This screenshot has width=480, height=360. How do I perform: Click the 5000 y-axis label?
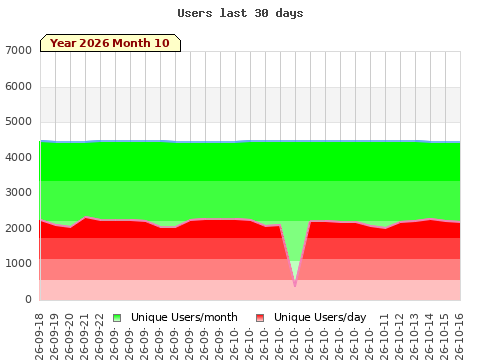tap(18, 121)
